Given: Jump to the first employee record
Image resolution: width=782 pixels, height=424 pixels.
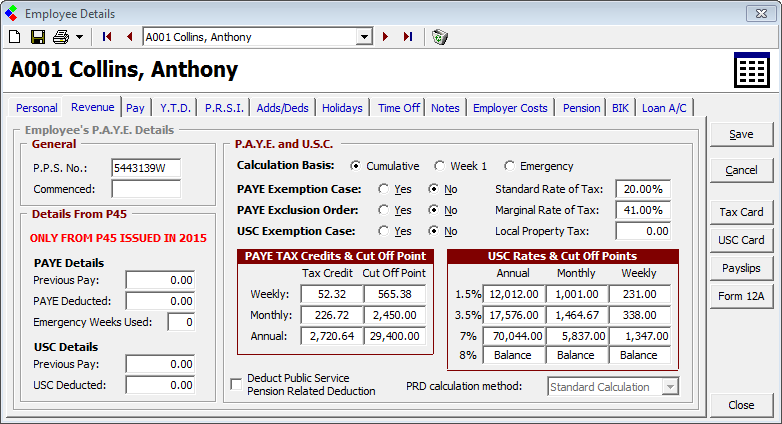Looking at the screenshot, I should point(108,37).
